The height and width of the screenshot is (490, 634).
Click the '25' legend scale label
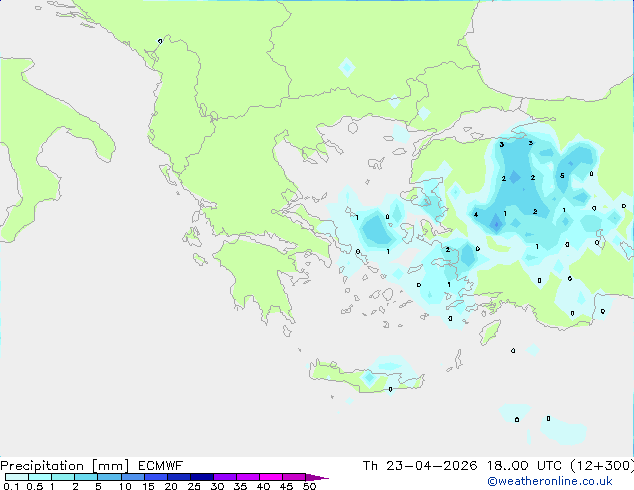(194, 486)
